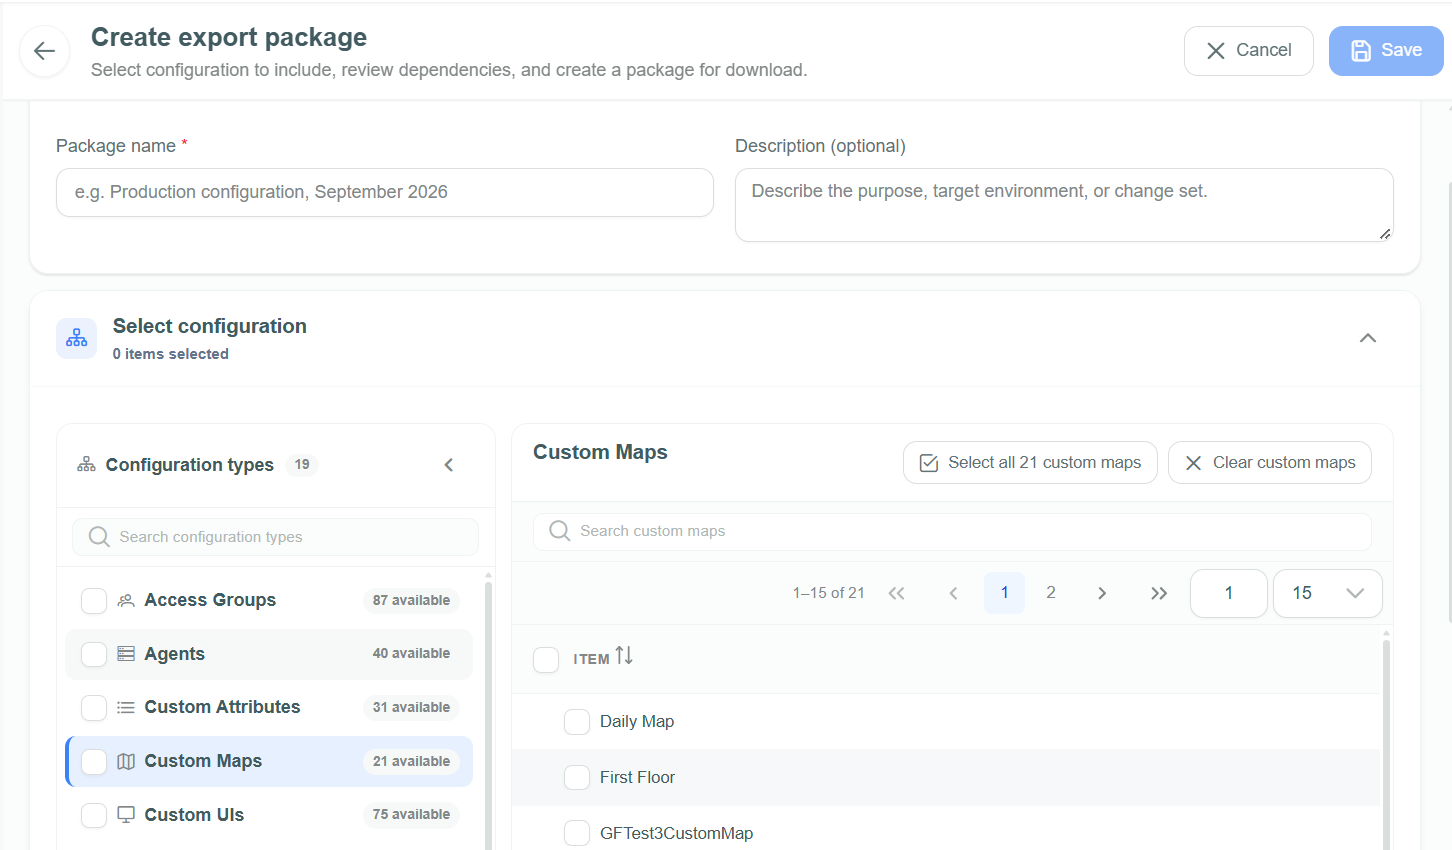Click the Configuration types header icon
1452x850 pixels.
(87, 465)
